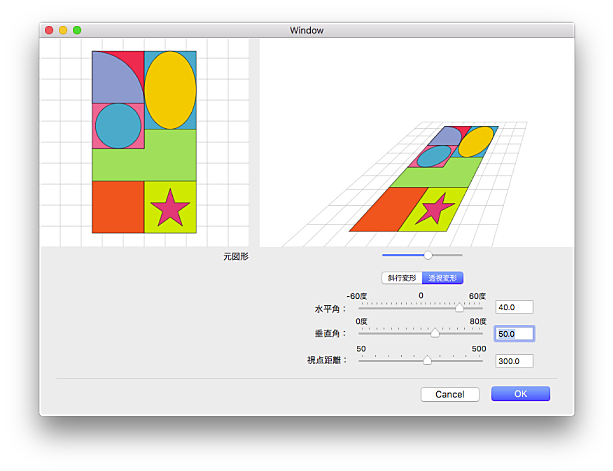
Task: Click the OK button
Action: click(520, 394)
